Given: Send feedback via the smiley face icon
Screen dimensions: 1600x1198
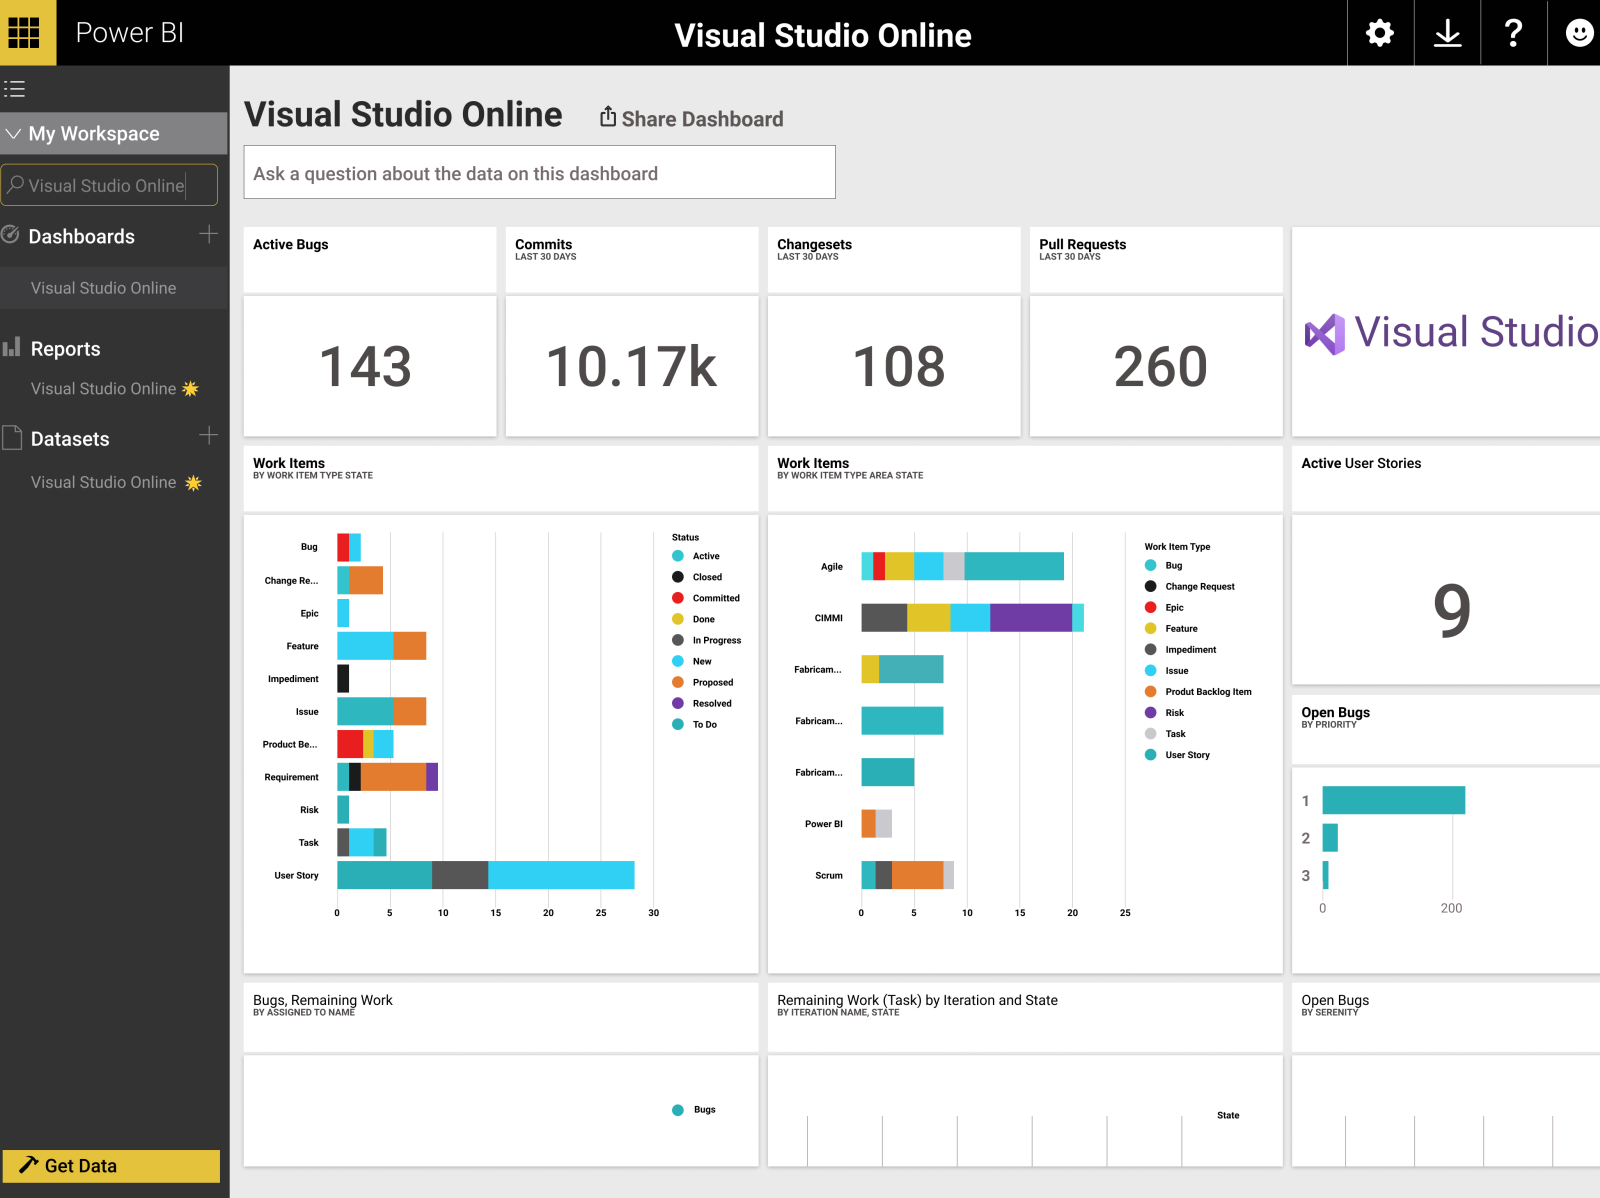Looking at the screenshot, I should pyautogui.click(x=1578, y=32).
